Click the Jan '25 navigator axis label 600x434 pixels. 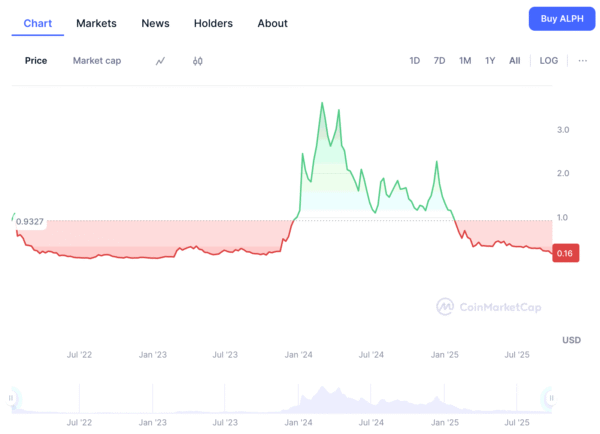[445, 423]
